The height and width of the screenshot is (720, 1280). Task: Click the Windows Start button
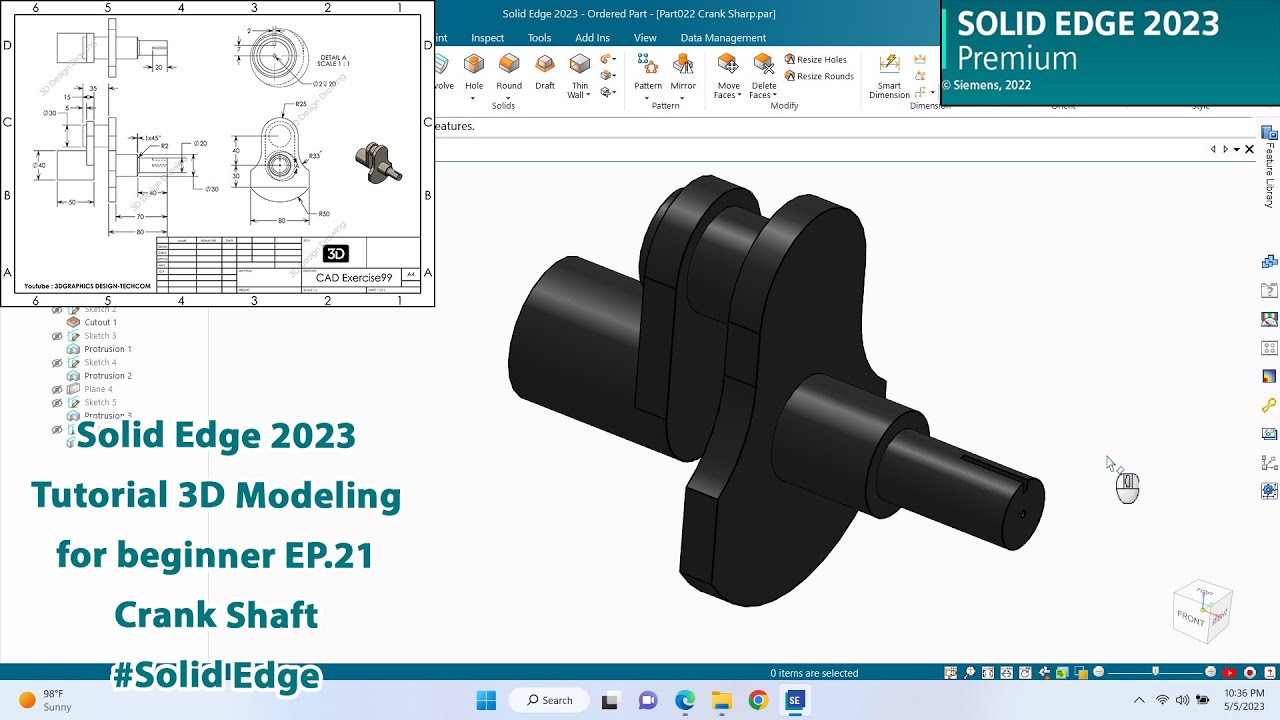tap(486, 700)
